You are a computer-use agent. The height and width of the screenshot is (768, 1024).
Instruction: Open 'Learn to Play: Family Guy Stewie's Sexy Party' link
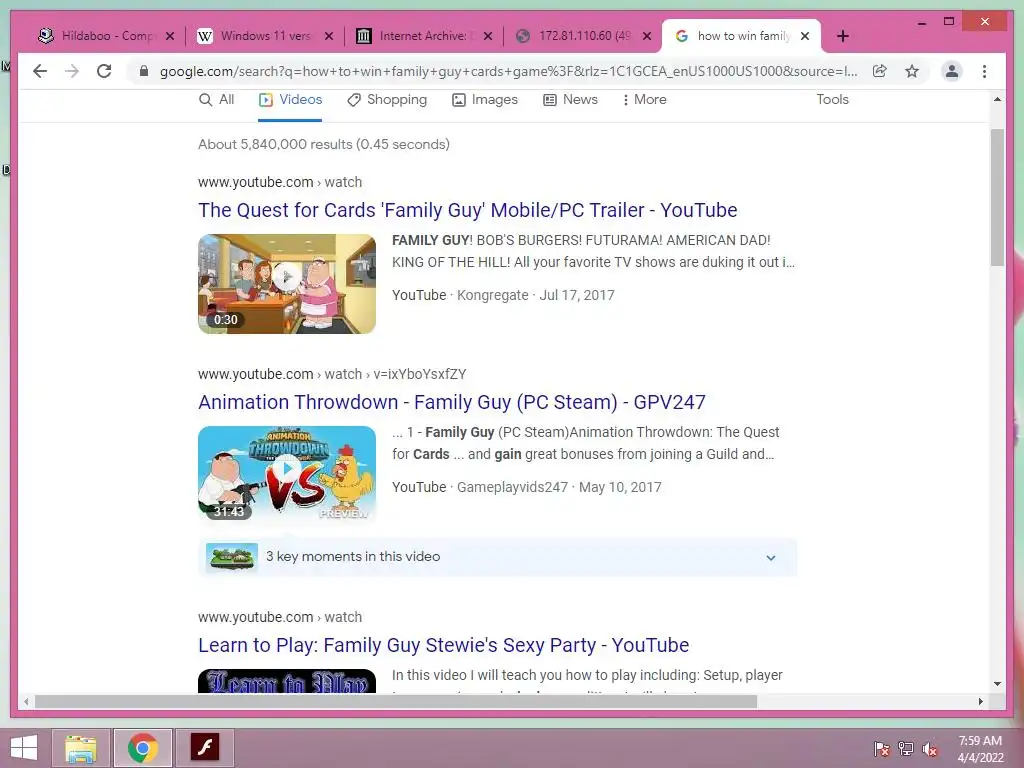443,645
